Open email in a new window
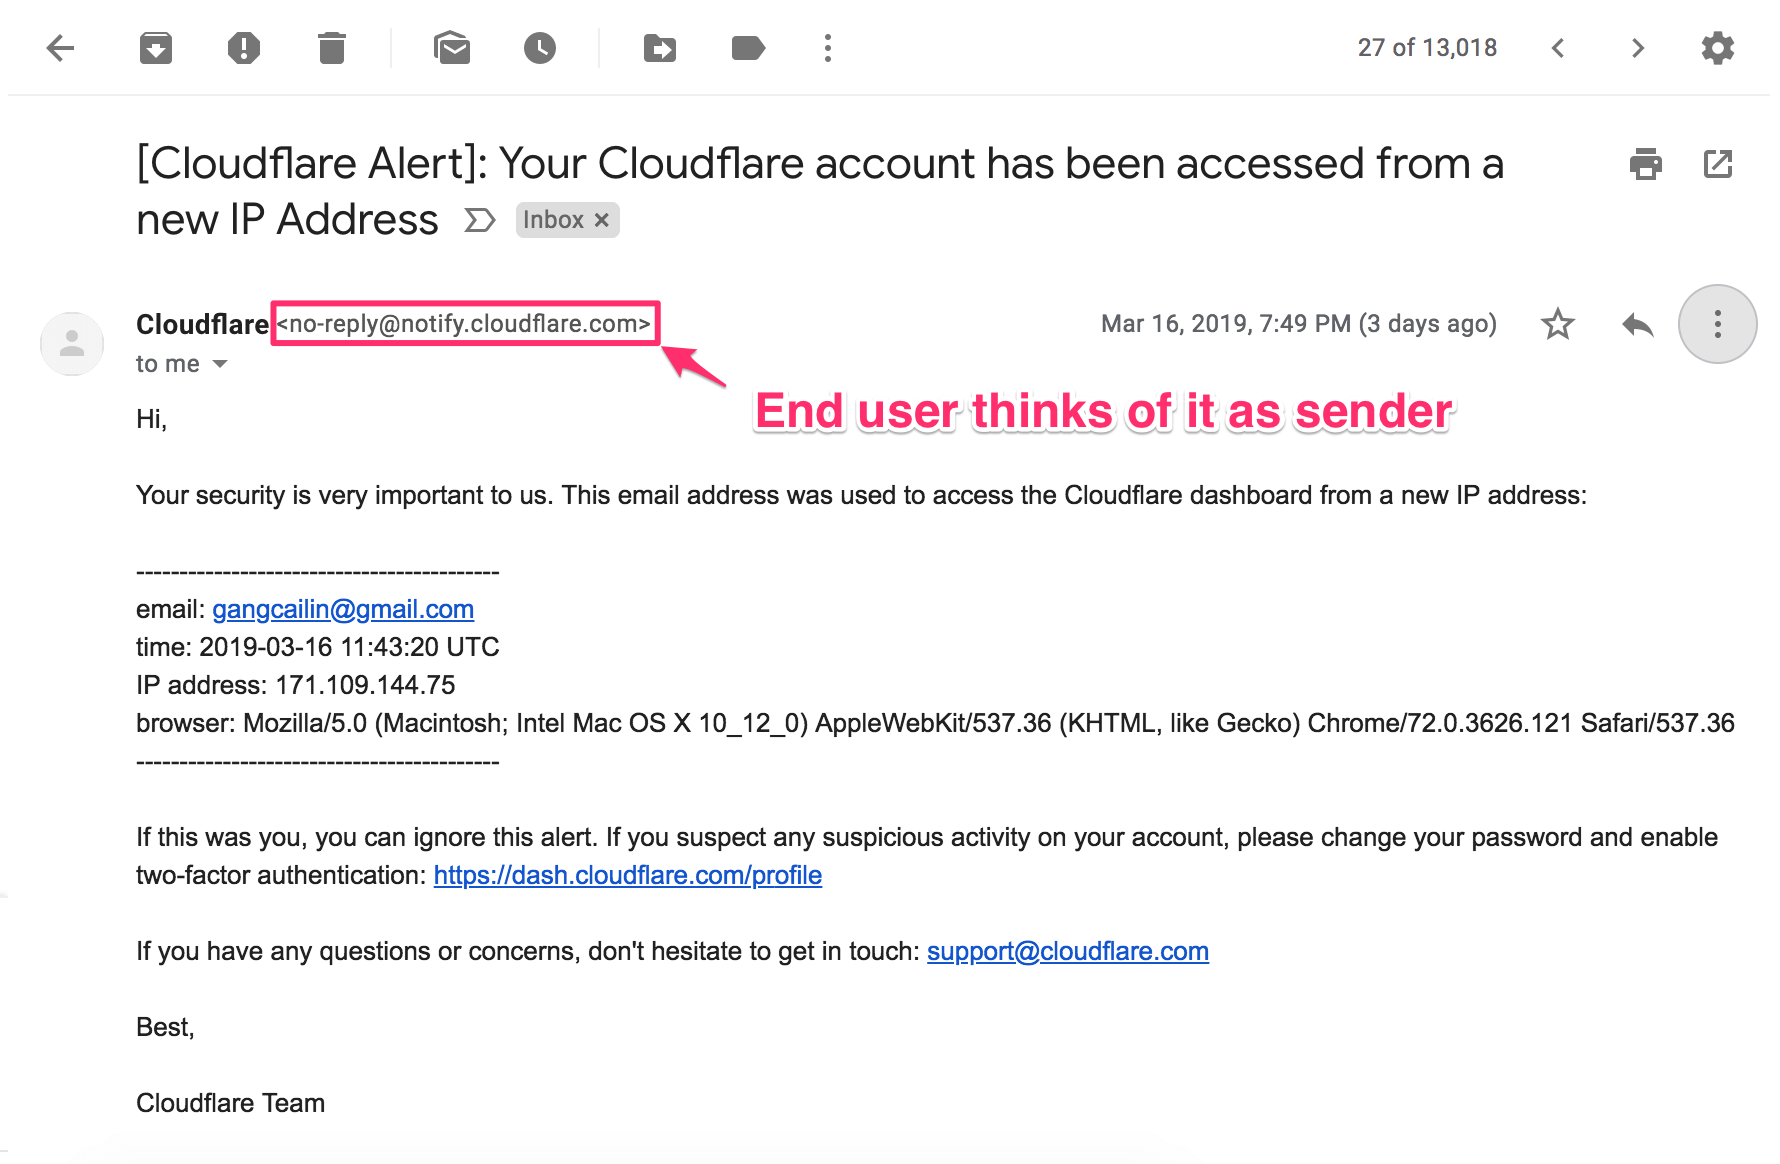Image resolution: width=1780 pixels, height=1164 pixels. (1718, 164)
